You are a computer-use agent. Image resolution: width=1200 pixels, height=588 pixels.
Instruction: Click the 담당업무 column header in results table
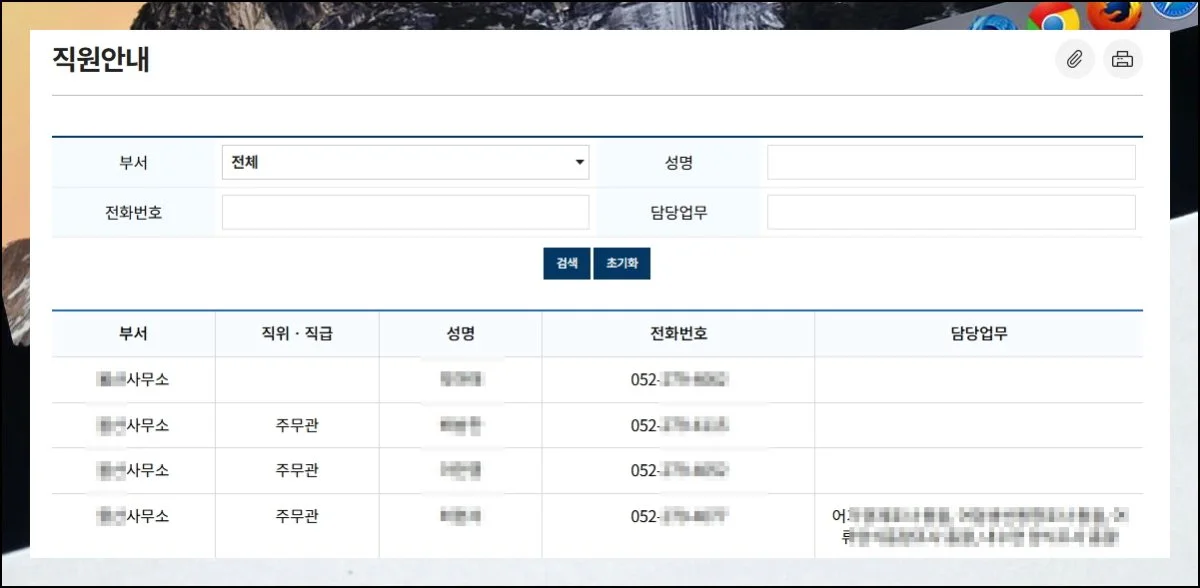[x=978, y=334]
